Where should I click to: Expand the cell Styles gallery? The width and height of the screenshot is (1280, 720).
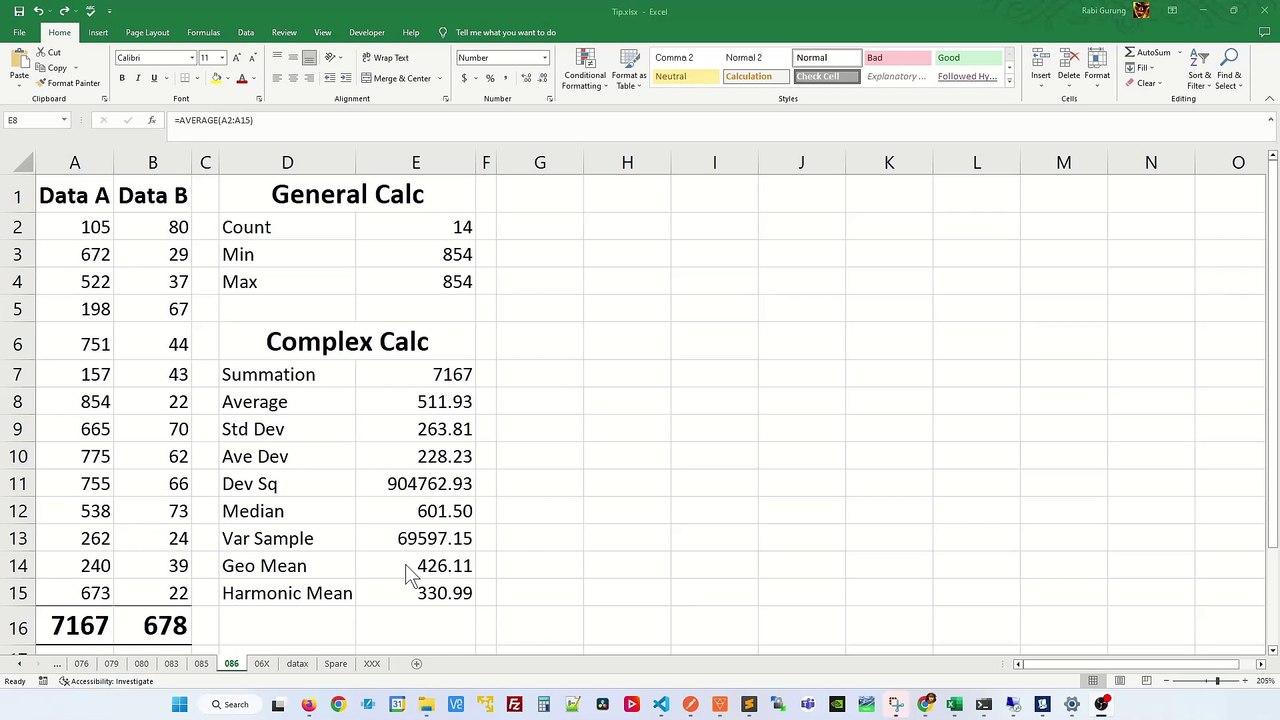1009,82
